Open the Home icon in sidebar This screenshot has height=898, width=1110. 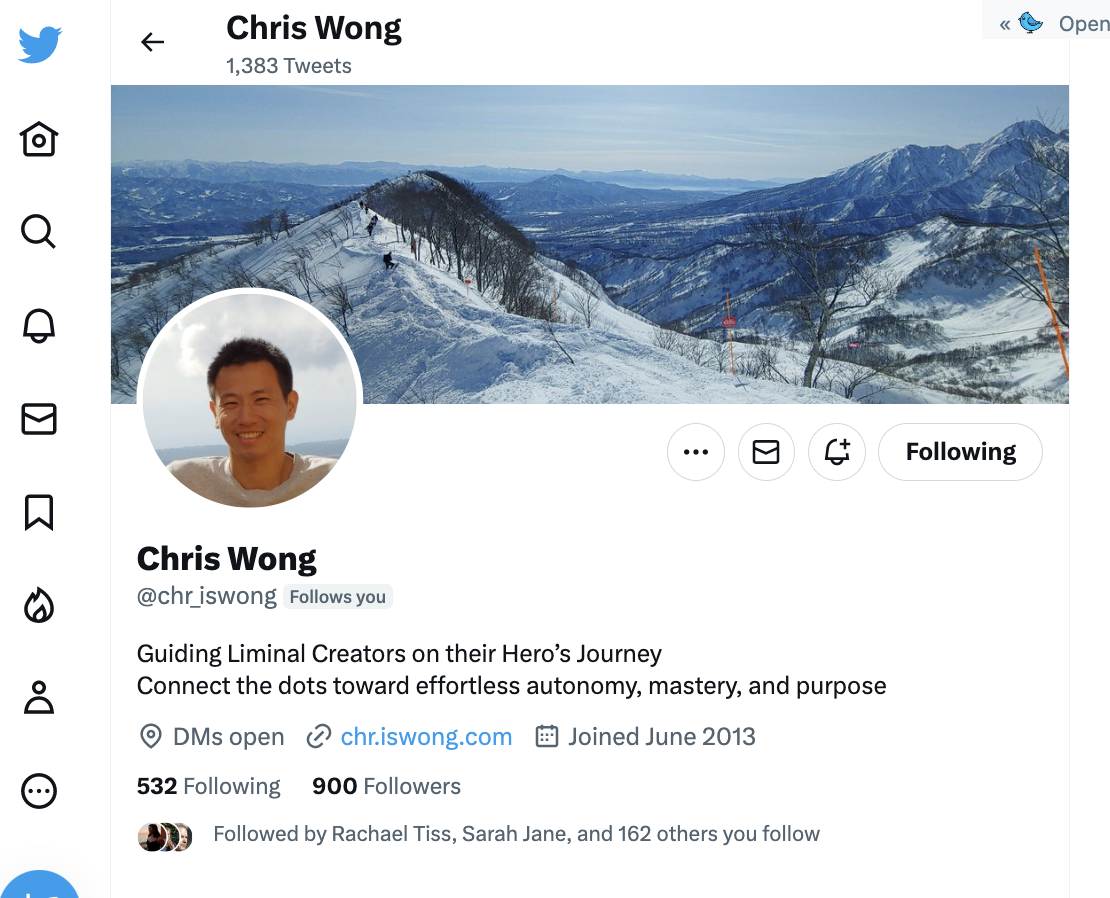coord(39,139)
